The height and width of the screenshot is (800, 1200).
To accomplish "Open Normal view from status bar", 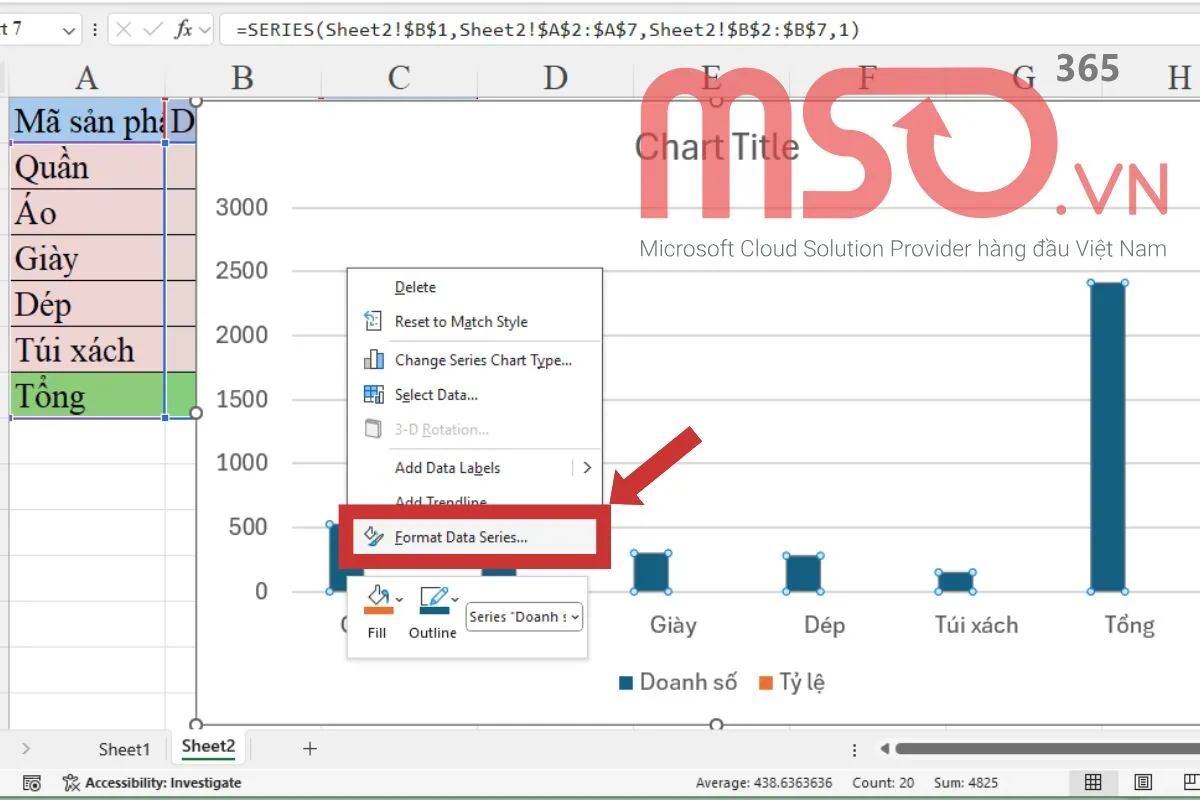I will (x=1094, y=782).
